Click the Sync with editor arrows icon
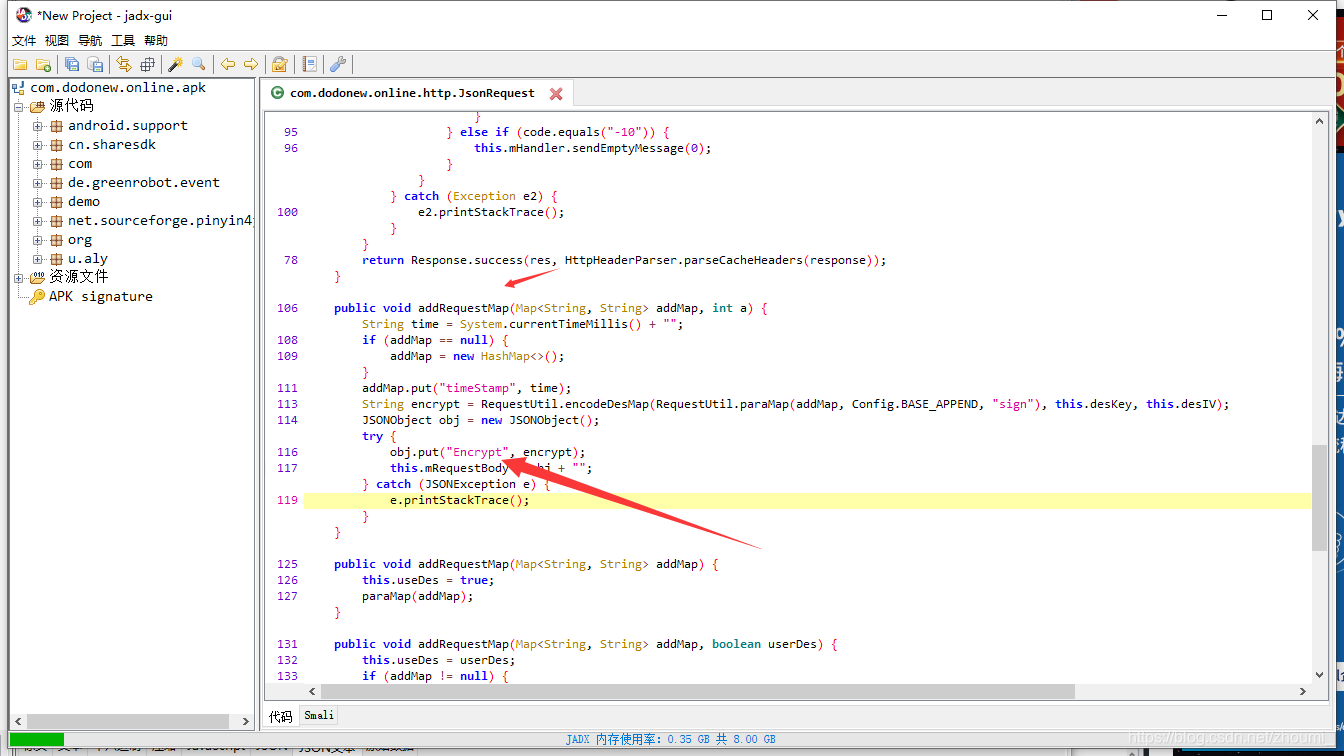Viewport: 1344px width, 756px height. (124, 64)
